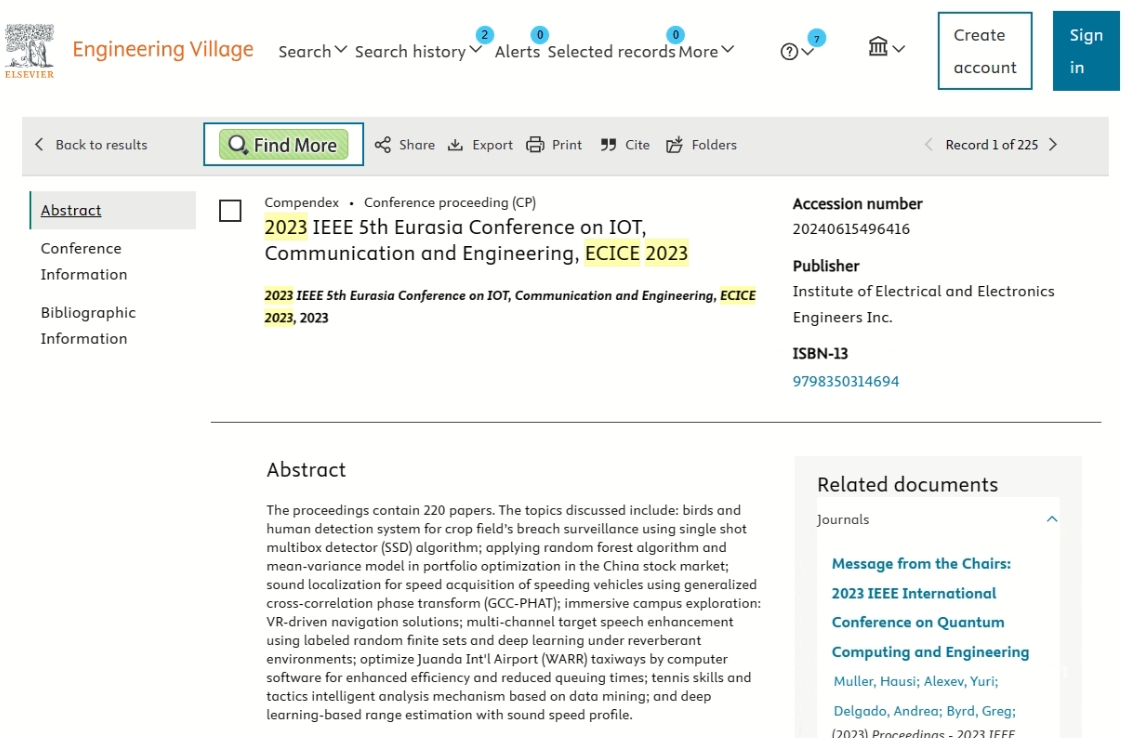The height and width of the screenshot is (738, 1124).
Task: Click the Export label in toolbar
Action: pyautogui.click(x=492, y=145)
